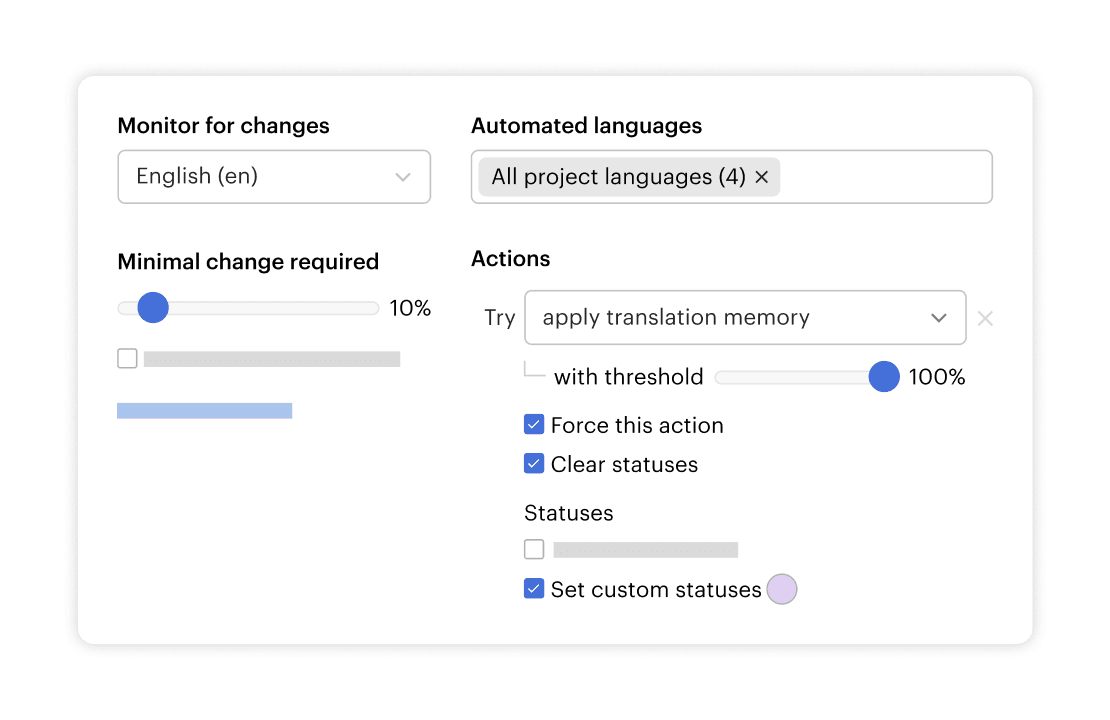Click the threshold slider track left of knob
This screenshot has height=720, width=1110.
pos(790,377)
